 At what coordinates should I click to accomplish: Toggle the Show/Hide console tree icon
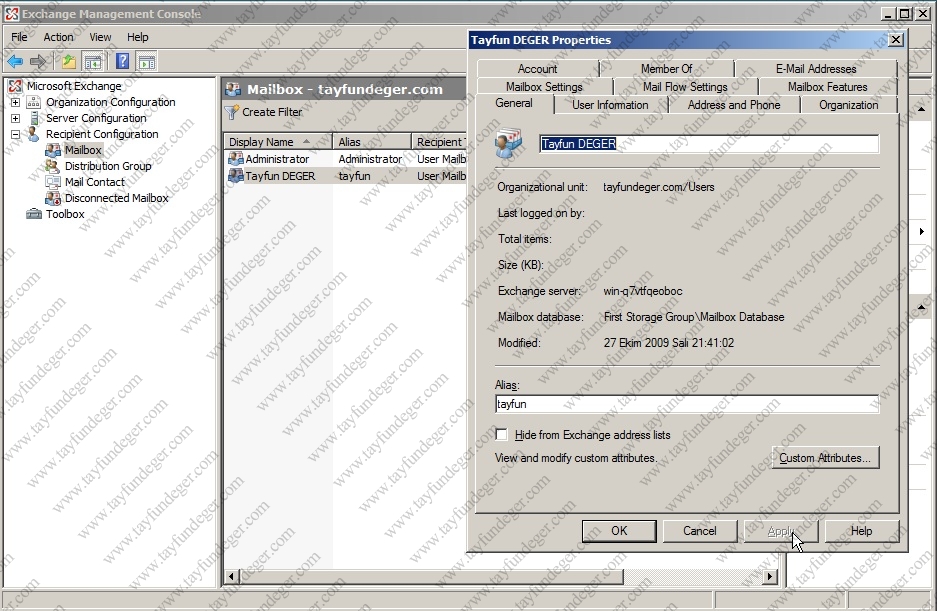(x=93, y=61)
